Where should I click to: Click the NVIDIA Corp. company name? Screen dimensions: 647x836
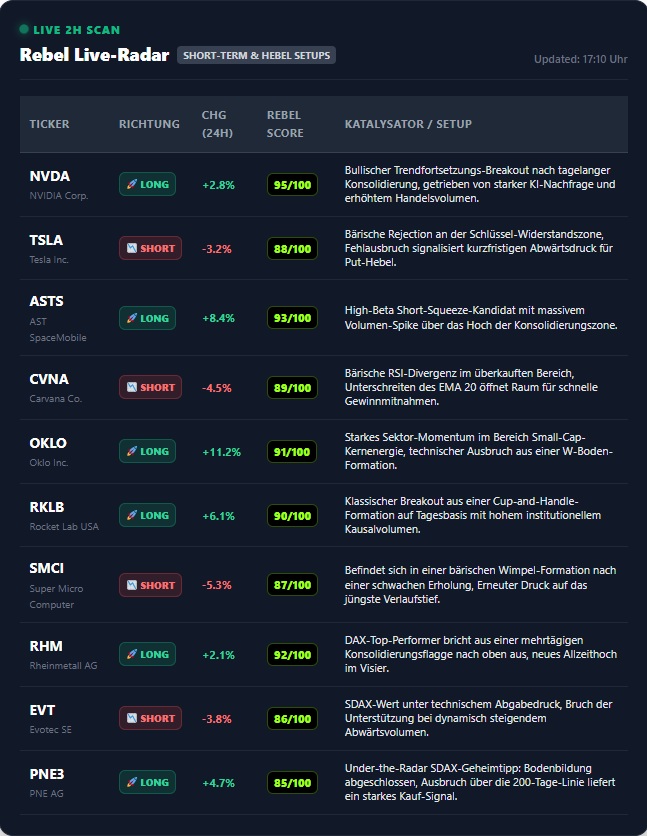click(x=59, y=196)
